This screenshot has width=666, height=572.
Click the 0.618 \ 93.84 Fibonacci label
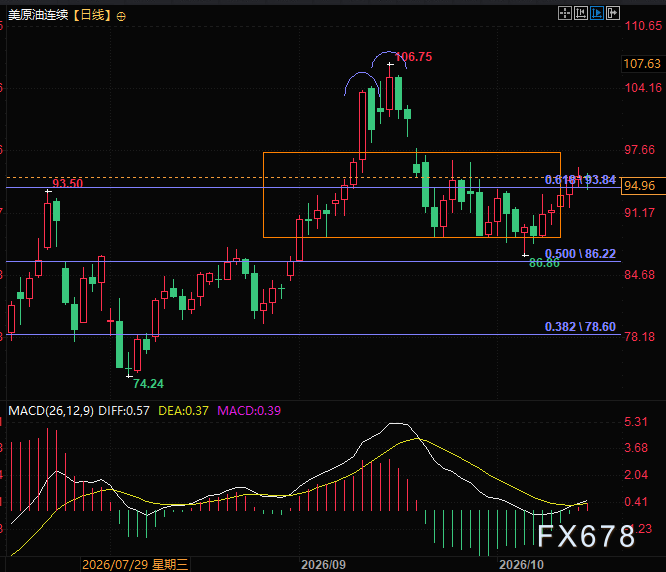[x=580, y=180]
